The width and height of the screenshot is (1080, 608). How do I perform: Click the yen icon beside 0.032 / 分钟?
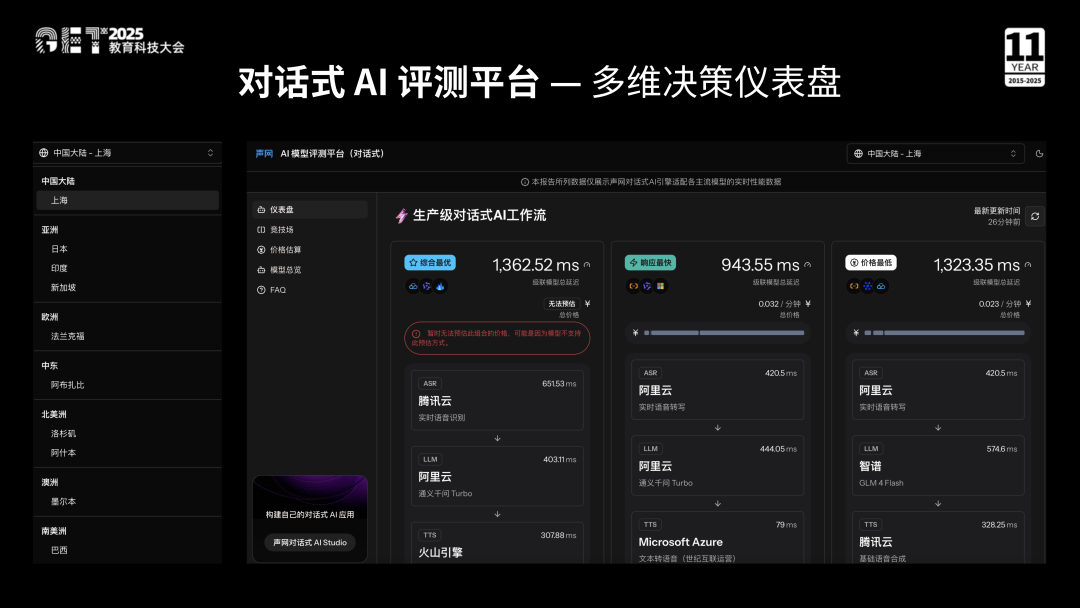click(x=808, y=304)
